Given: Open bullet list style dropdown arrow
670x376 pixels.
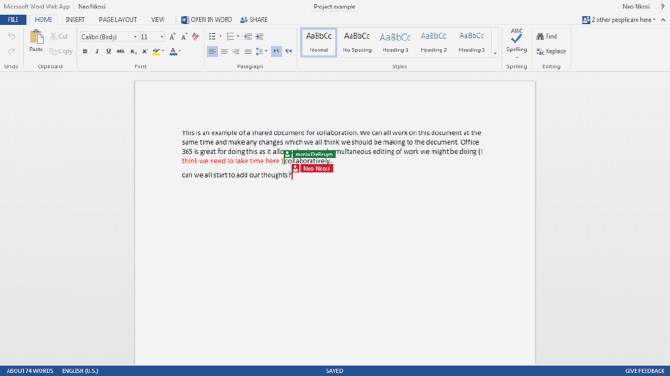Looking at the screenshot, I should pos(220,37).
